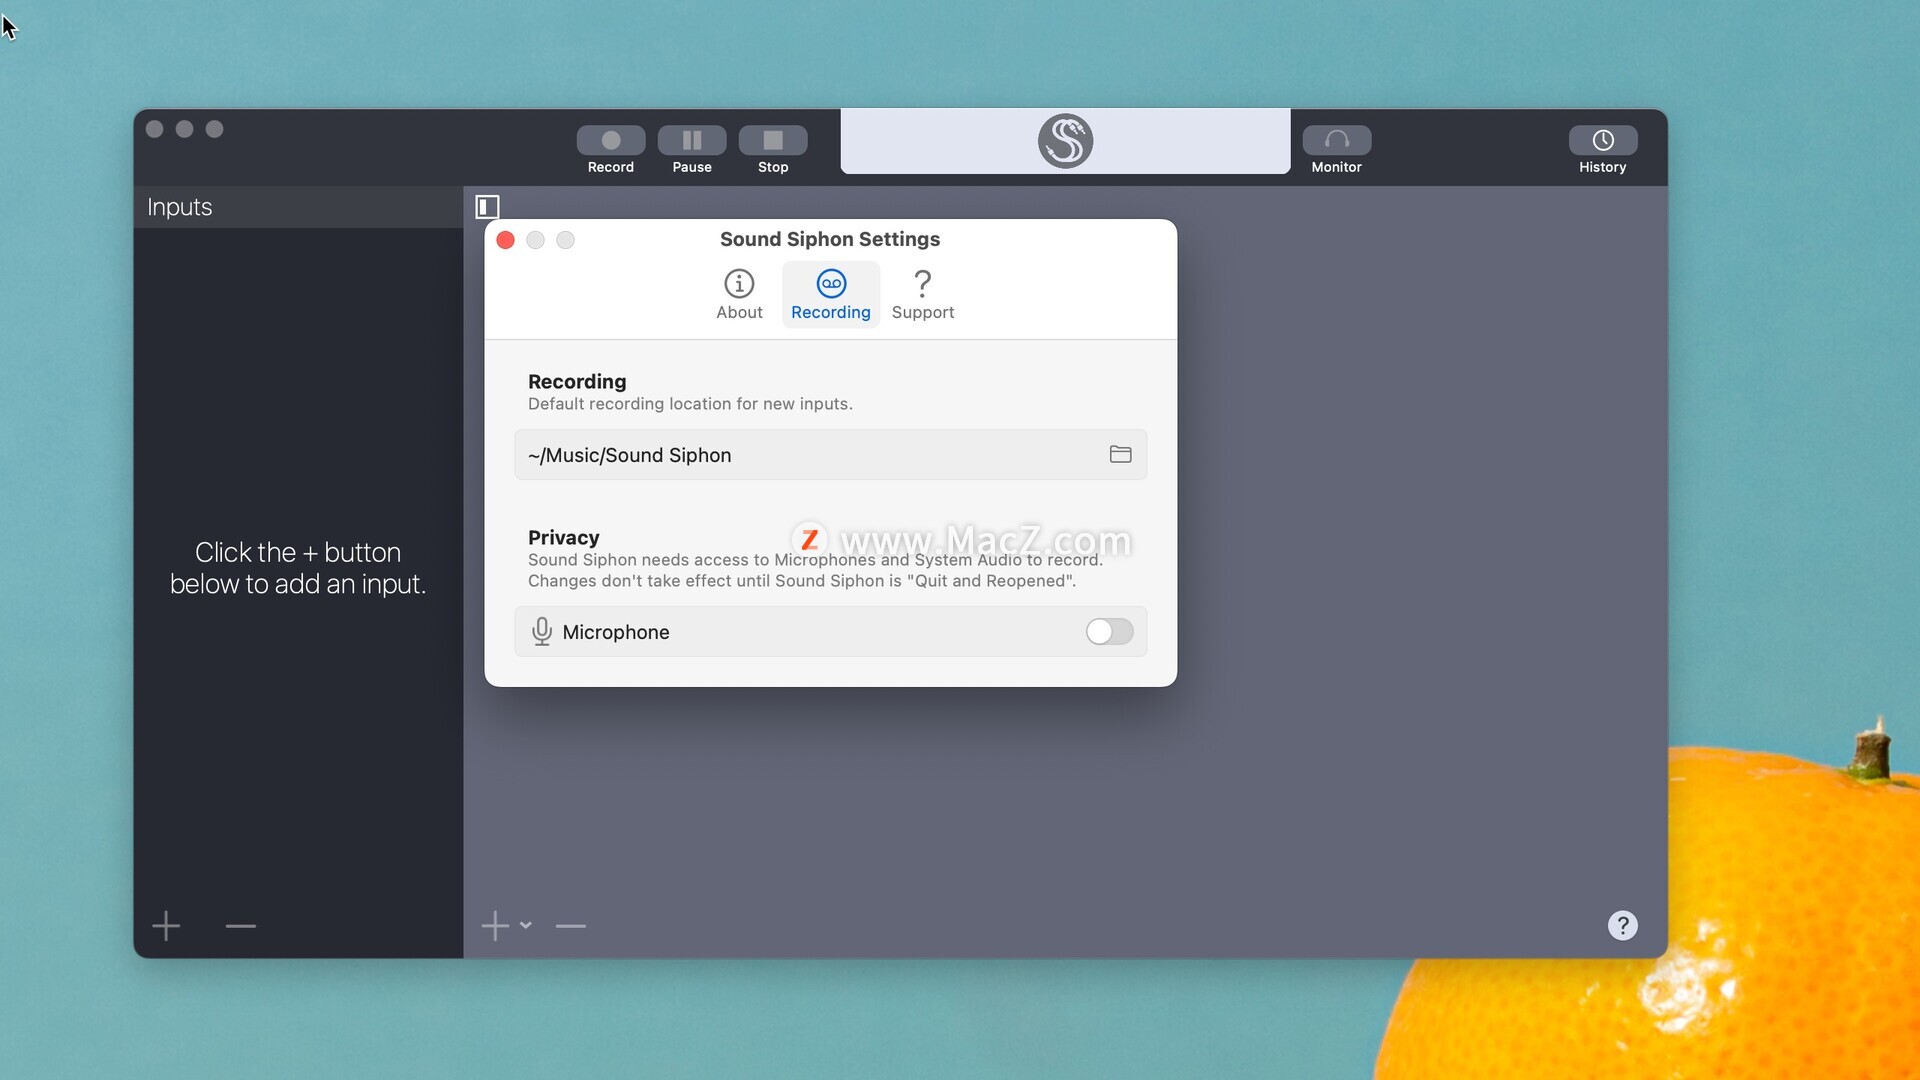Start recording with the Record button

611,140
